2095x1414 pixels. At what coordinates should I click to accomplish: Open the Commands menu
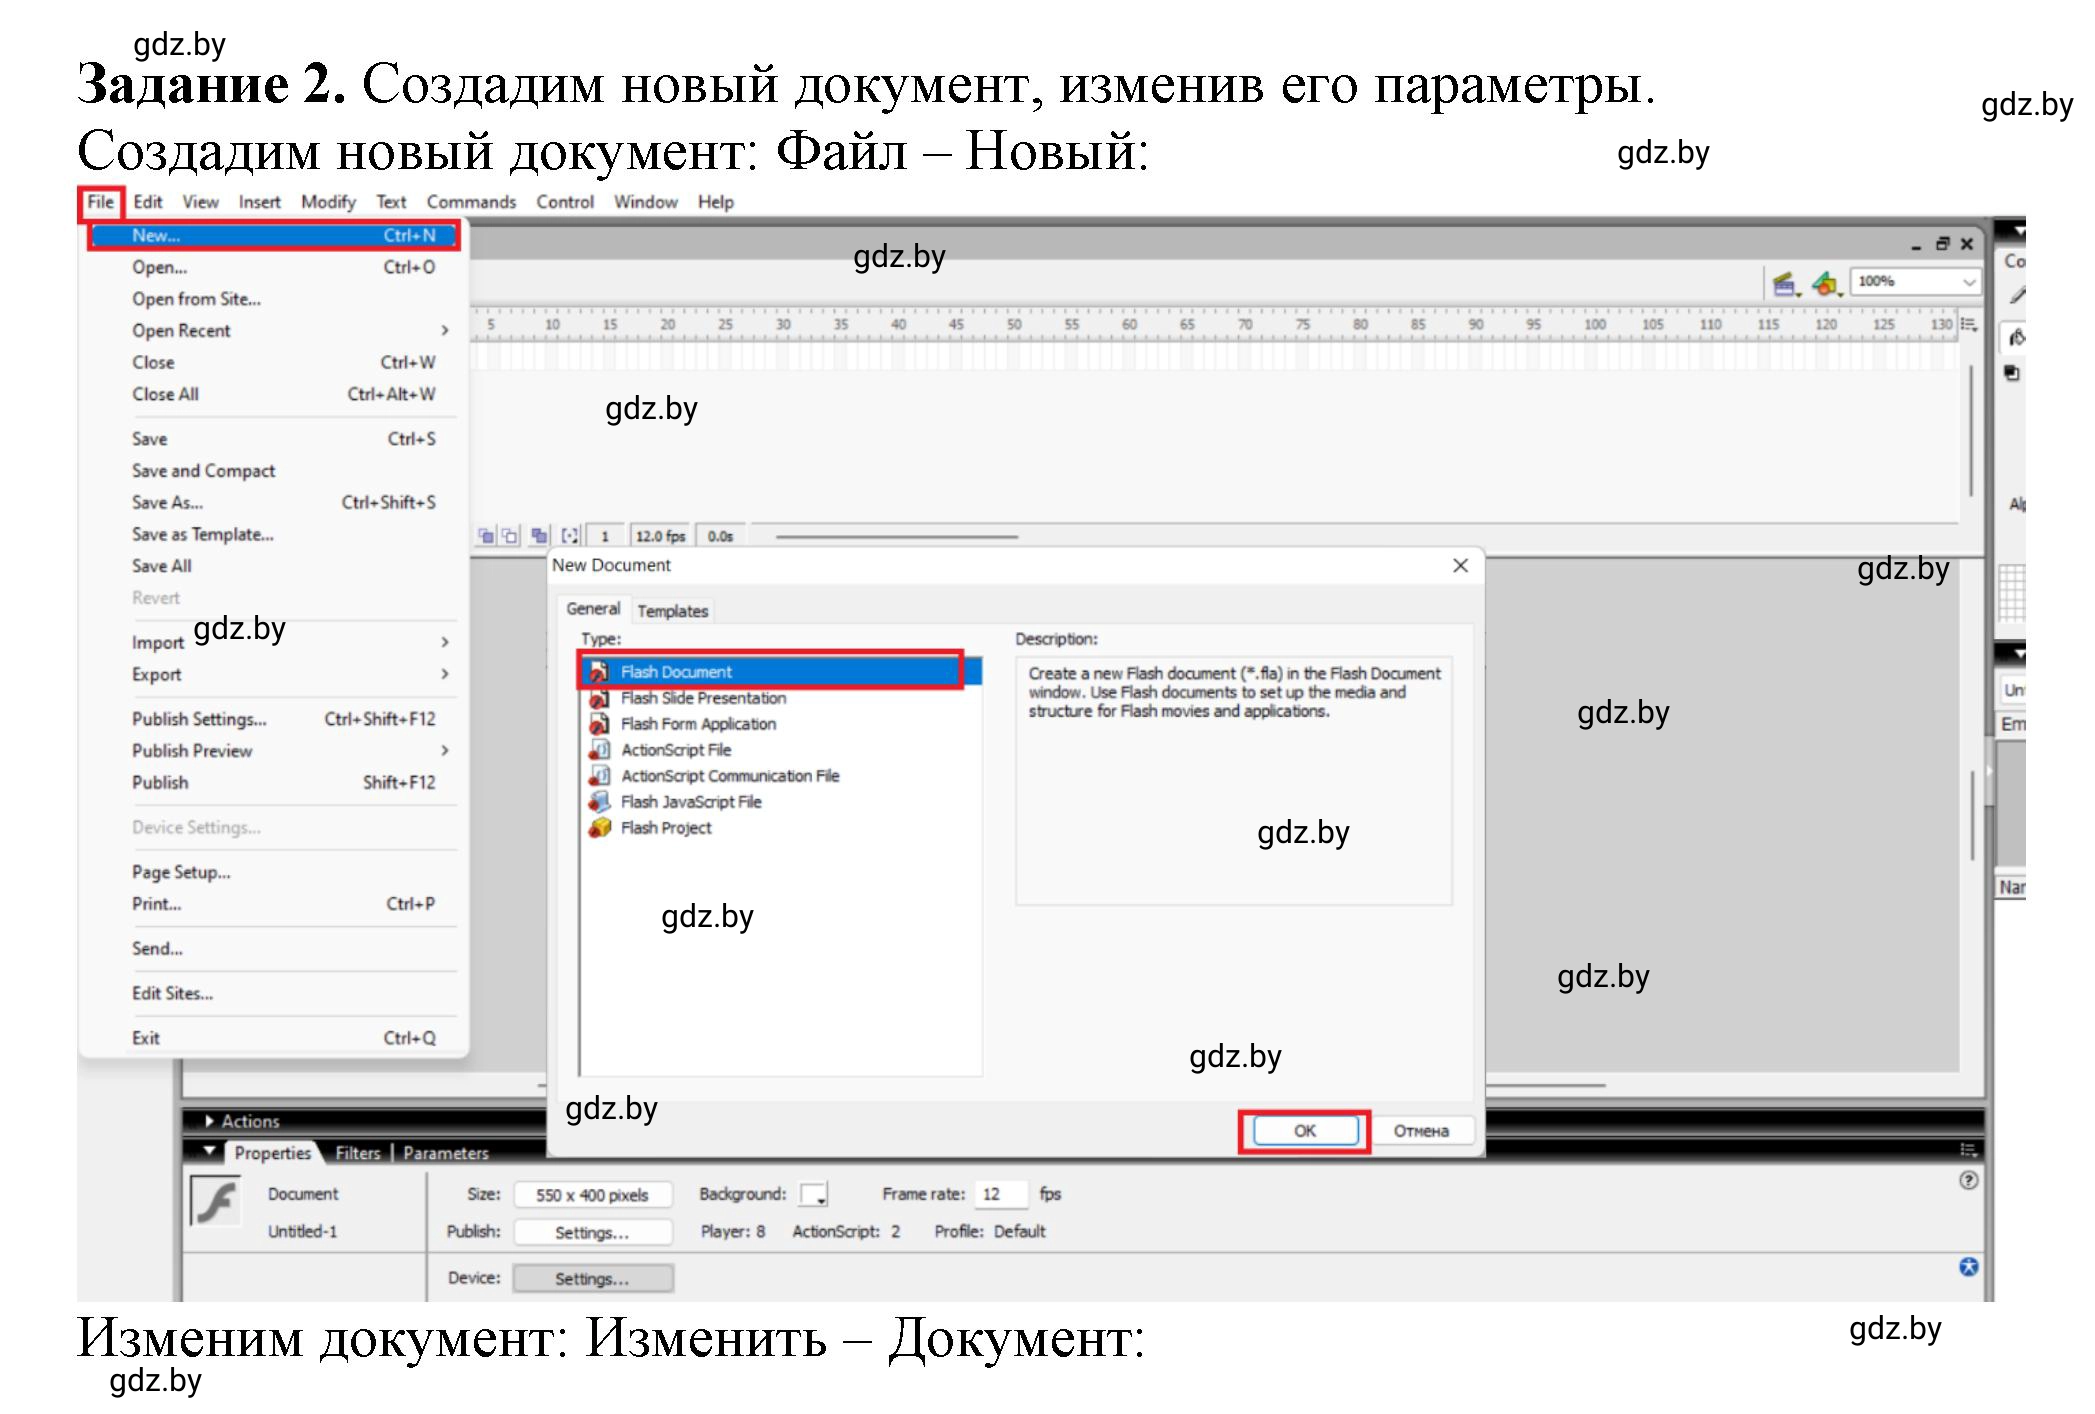[471, 202]
